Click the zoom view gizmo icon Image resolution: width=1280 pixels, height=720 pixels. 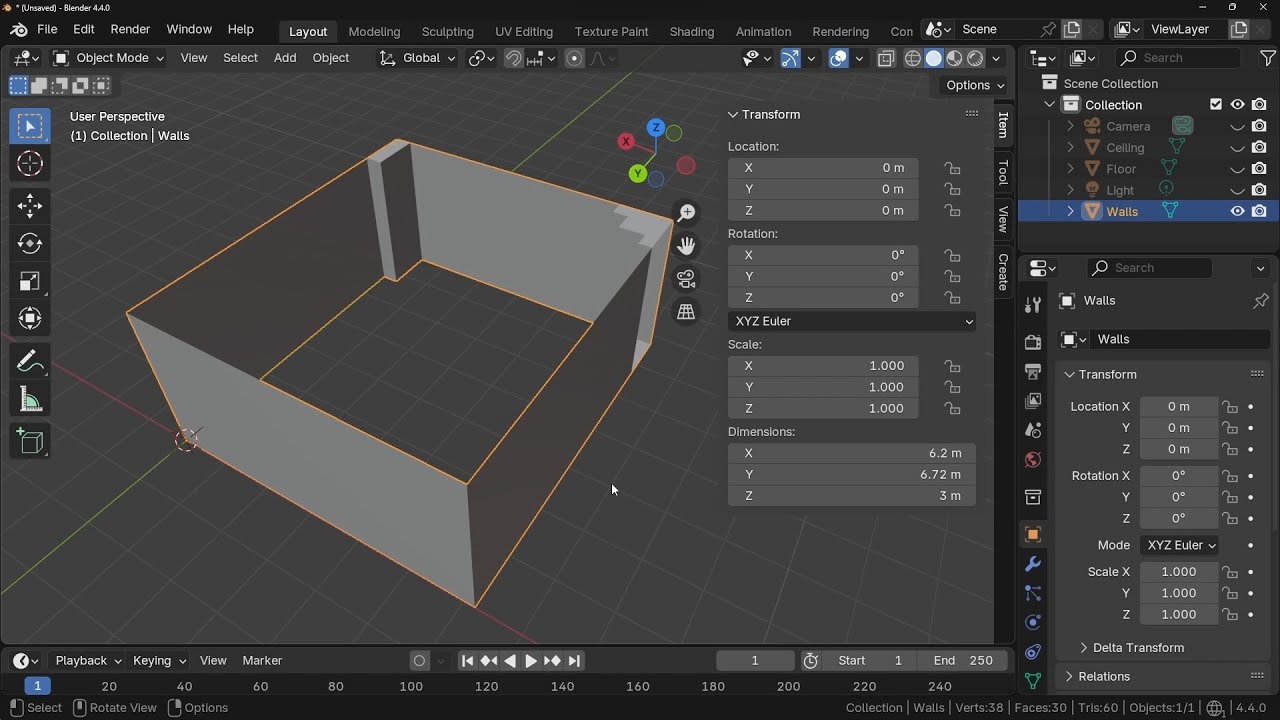[686, 213]
